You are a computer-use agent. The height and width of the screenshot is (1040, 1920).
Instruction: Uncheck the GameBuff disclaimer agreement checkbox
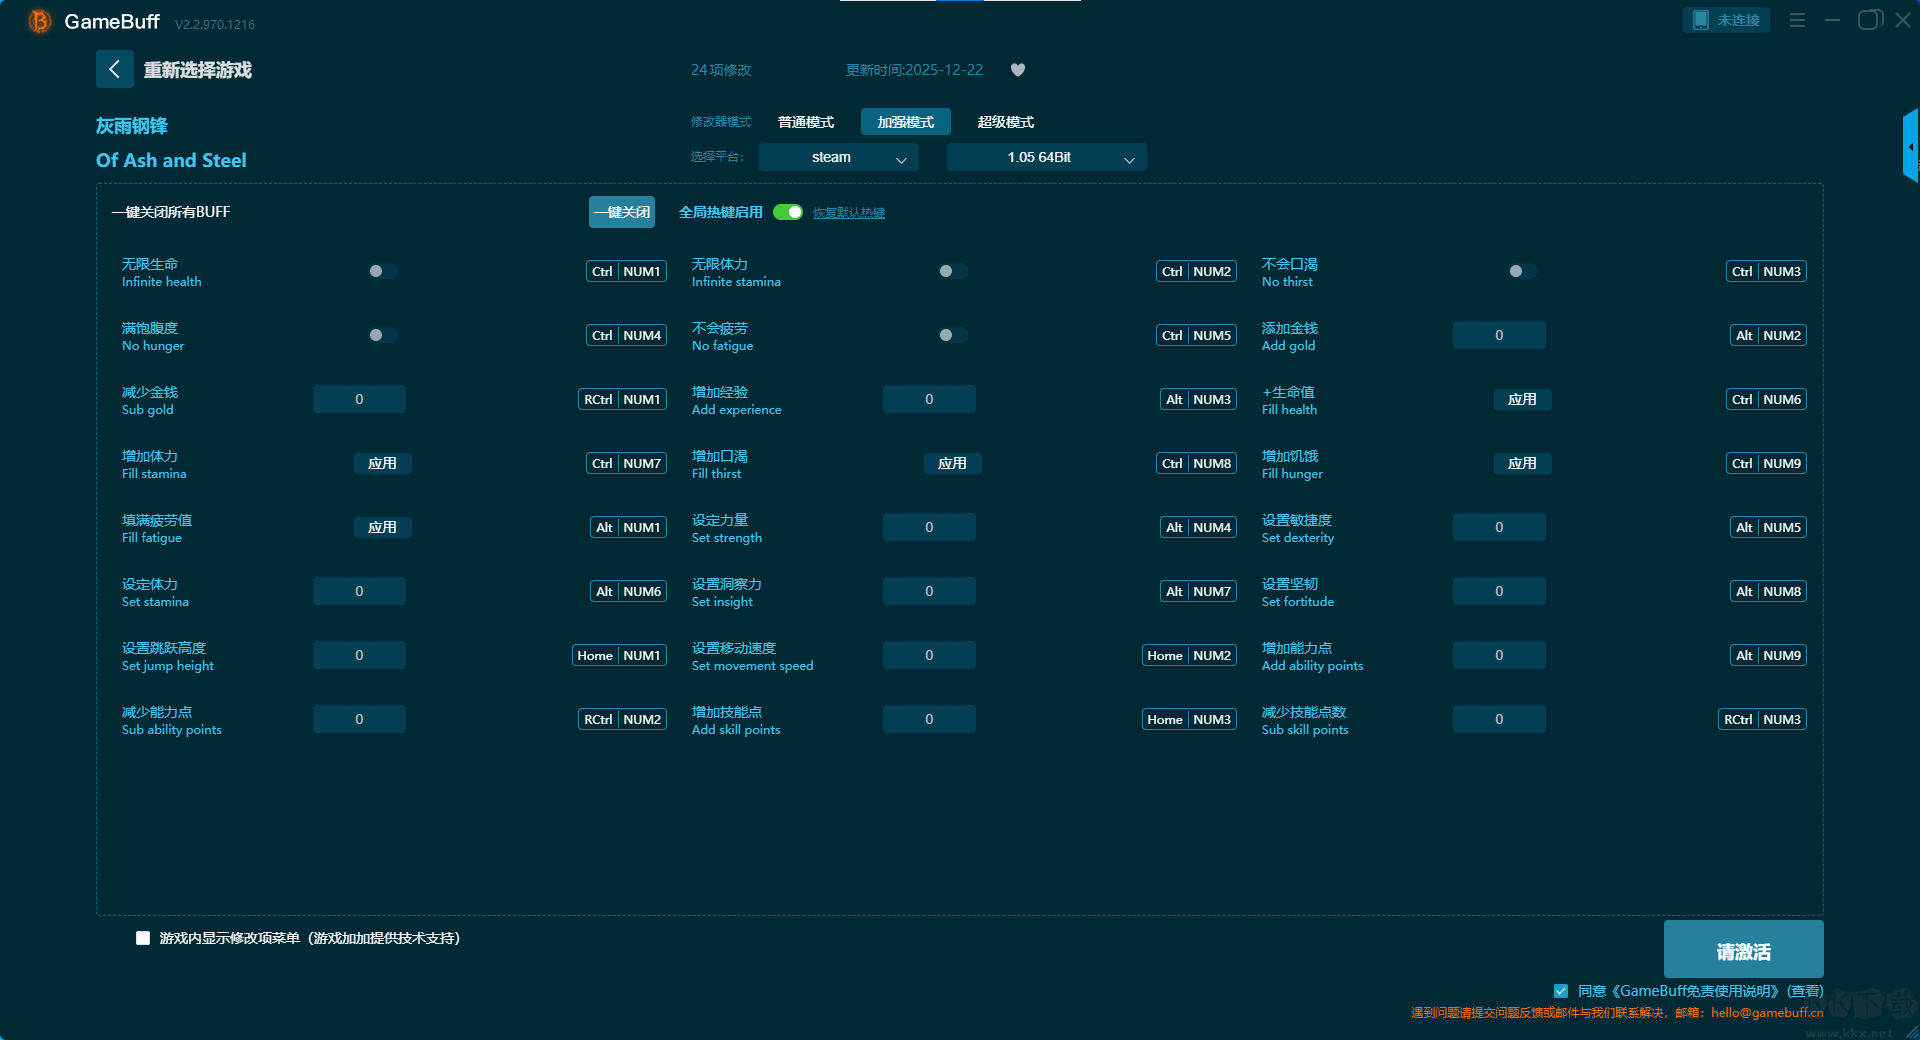pyautogui.click(x=1561, y=991)
